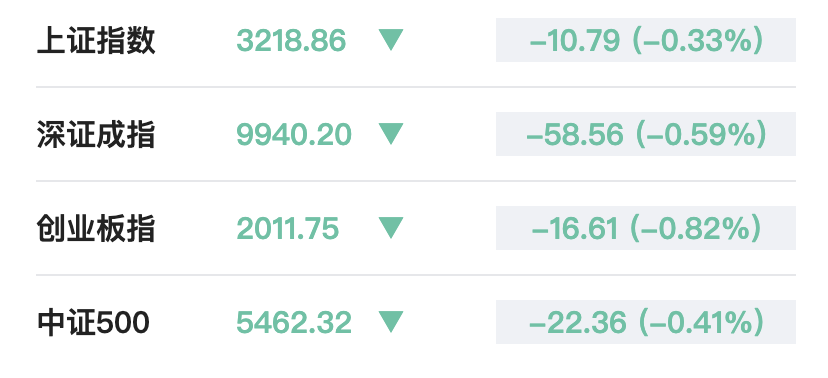Click the down arrow beside 3218.86
Viewport: 828px width, 378px height.
click(x=391, y=40)
